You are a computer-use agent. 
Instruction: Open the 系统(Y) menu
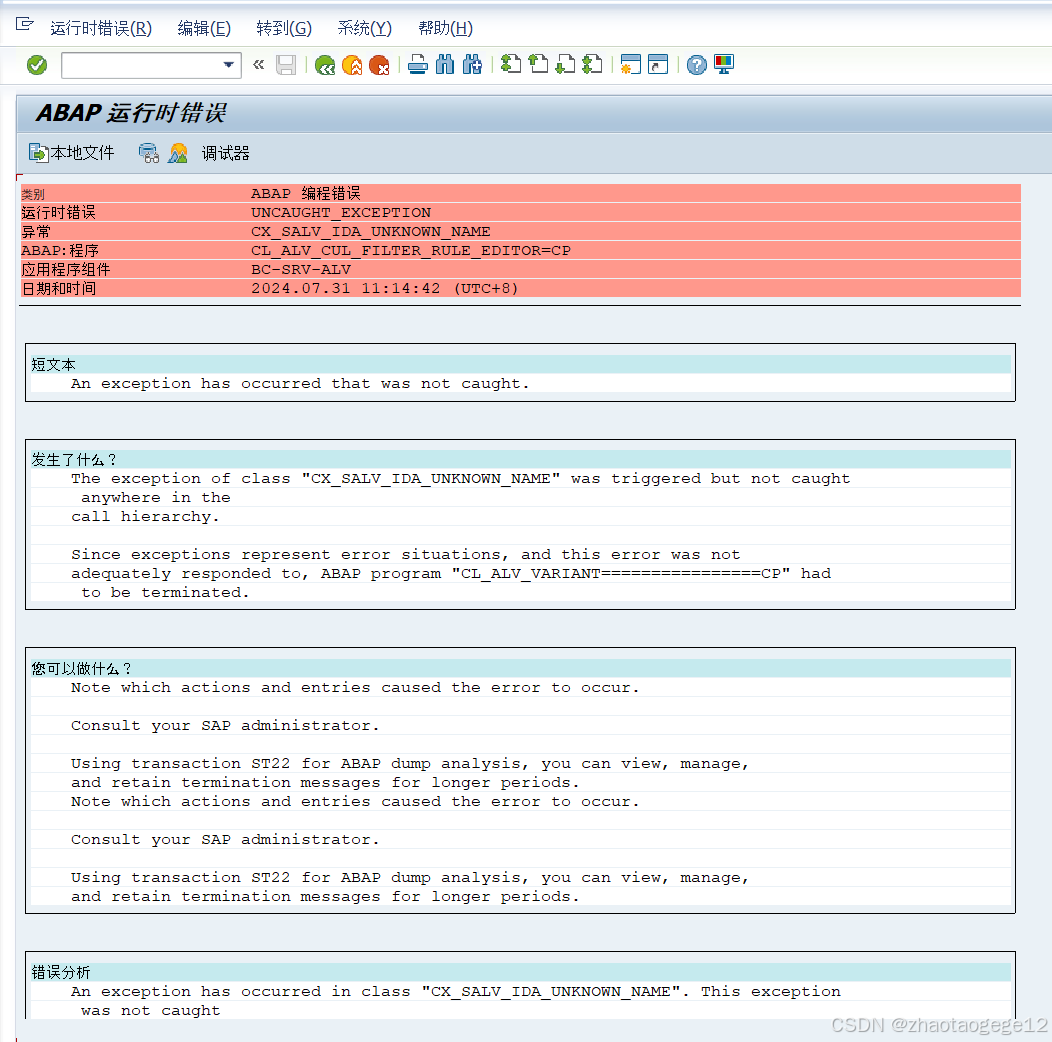coord(363,28)
